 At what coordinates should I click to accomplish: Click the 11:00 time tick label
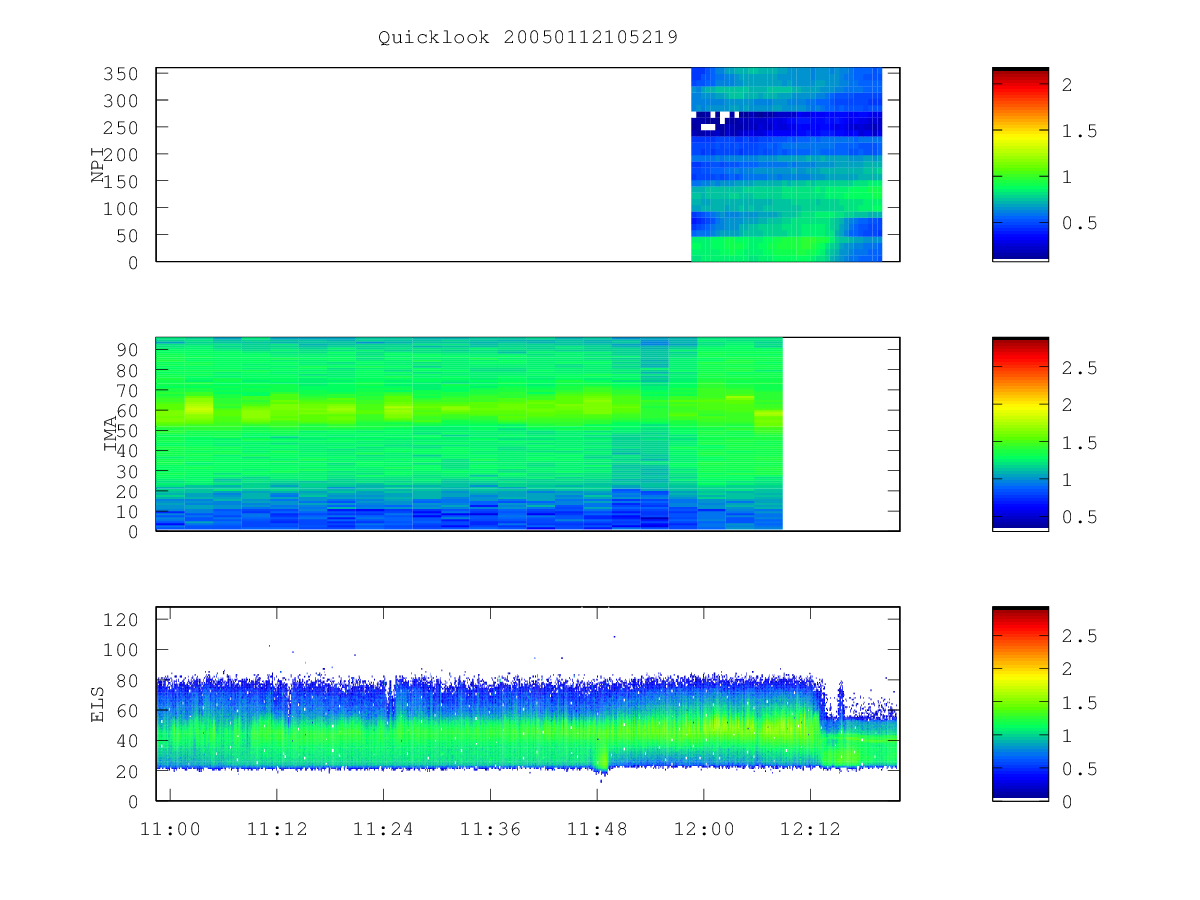170,829
